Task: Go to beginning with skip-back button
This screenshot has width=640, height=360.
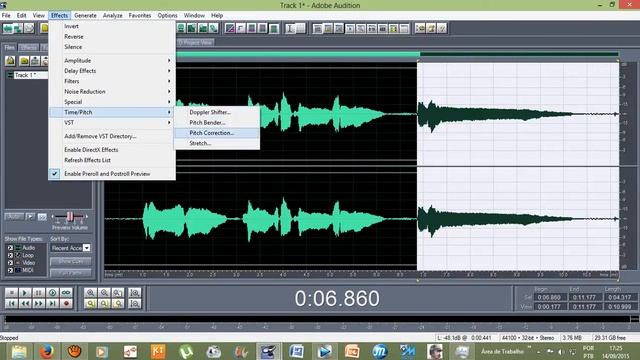Action: (x=11, y=304)
